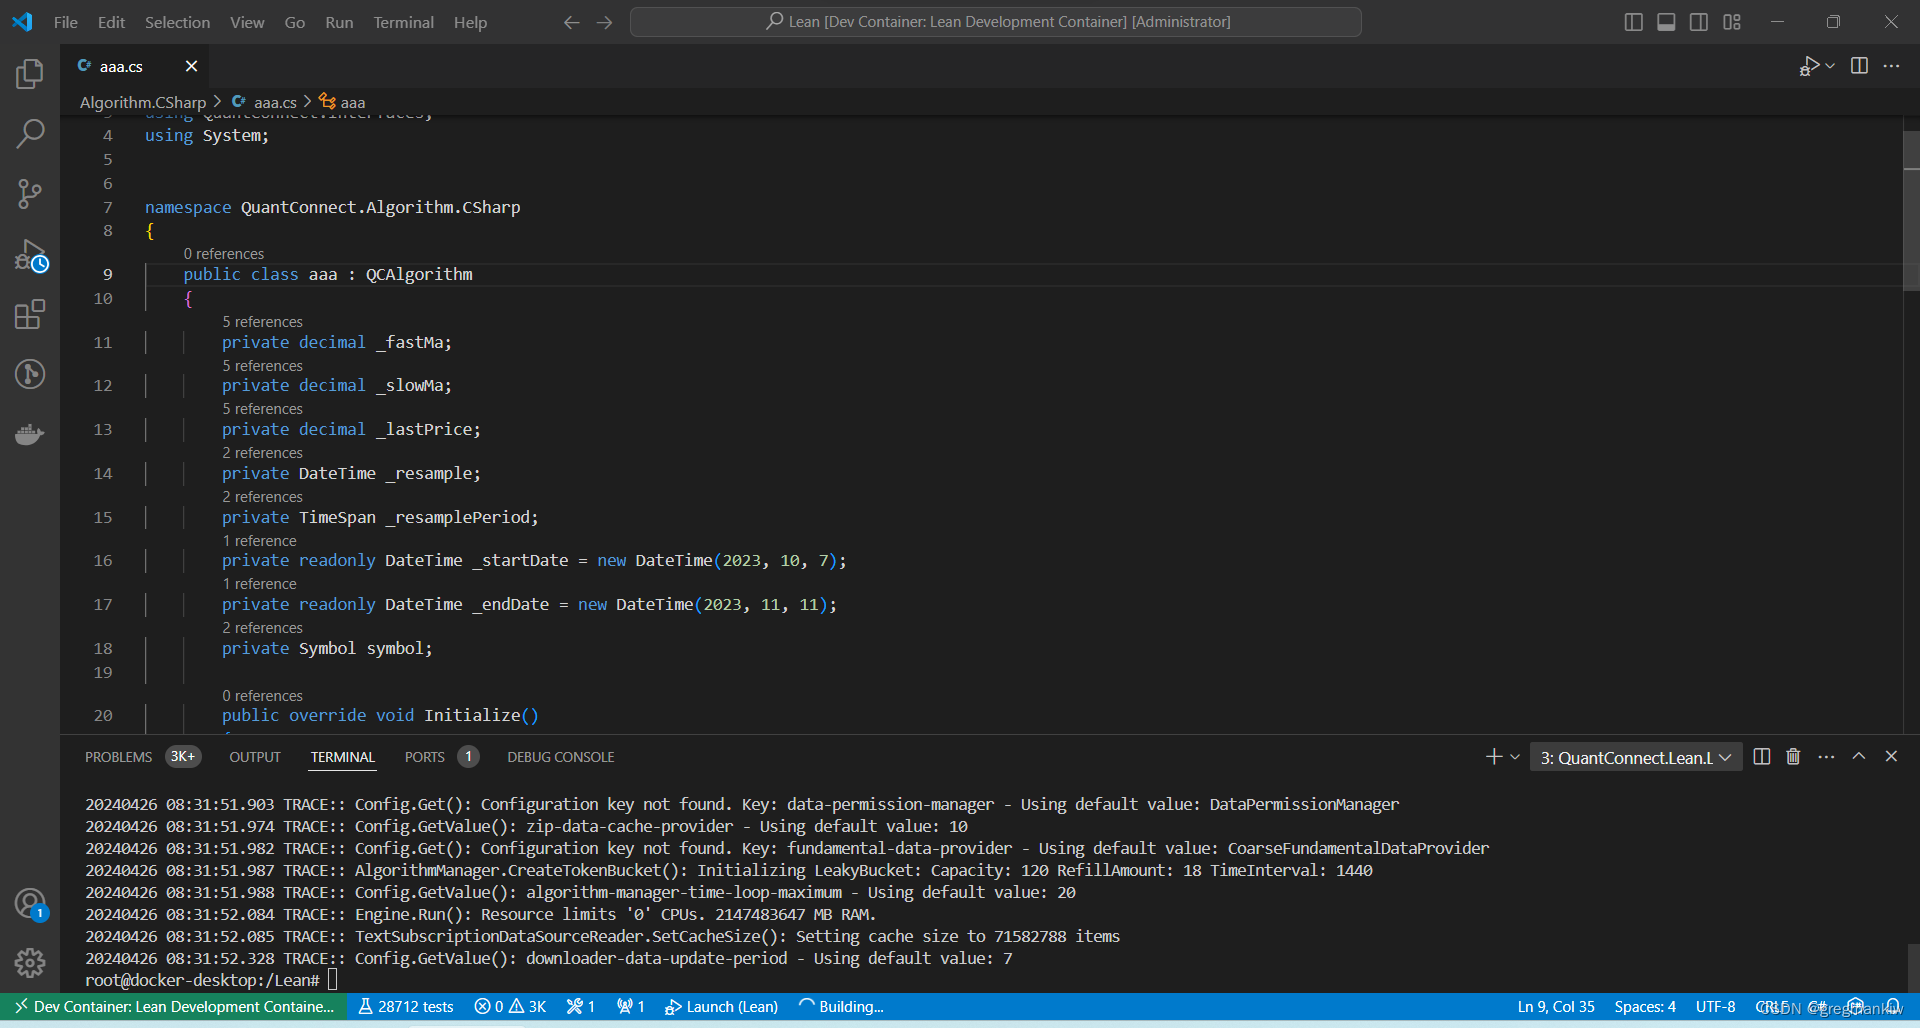Click the Building... status item
The image size is (1920, 1028).
(x=841, y=1007)
